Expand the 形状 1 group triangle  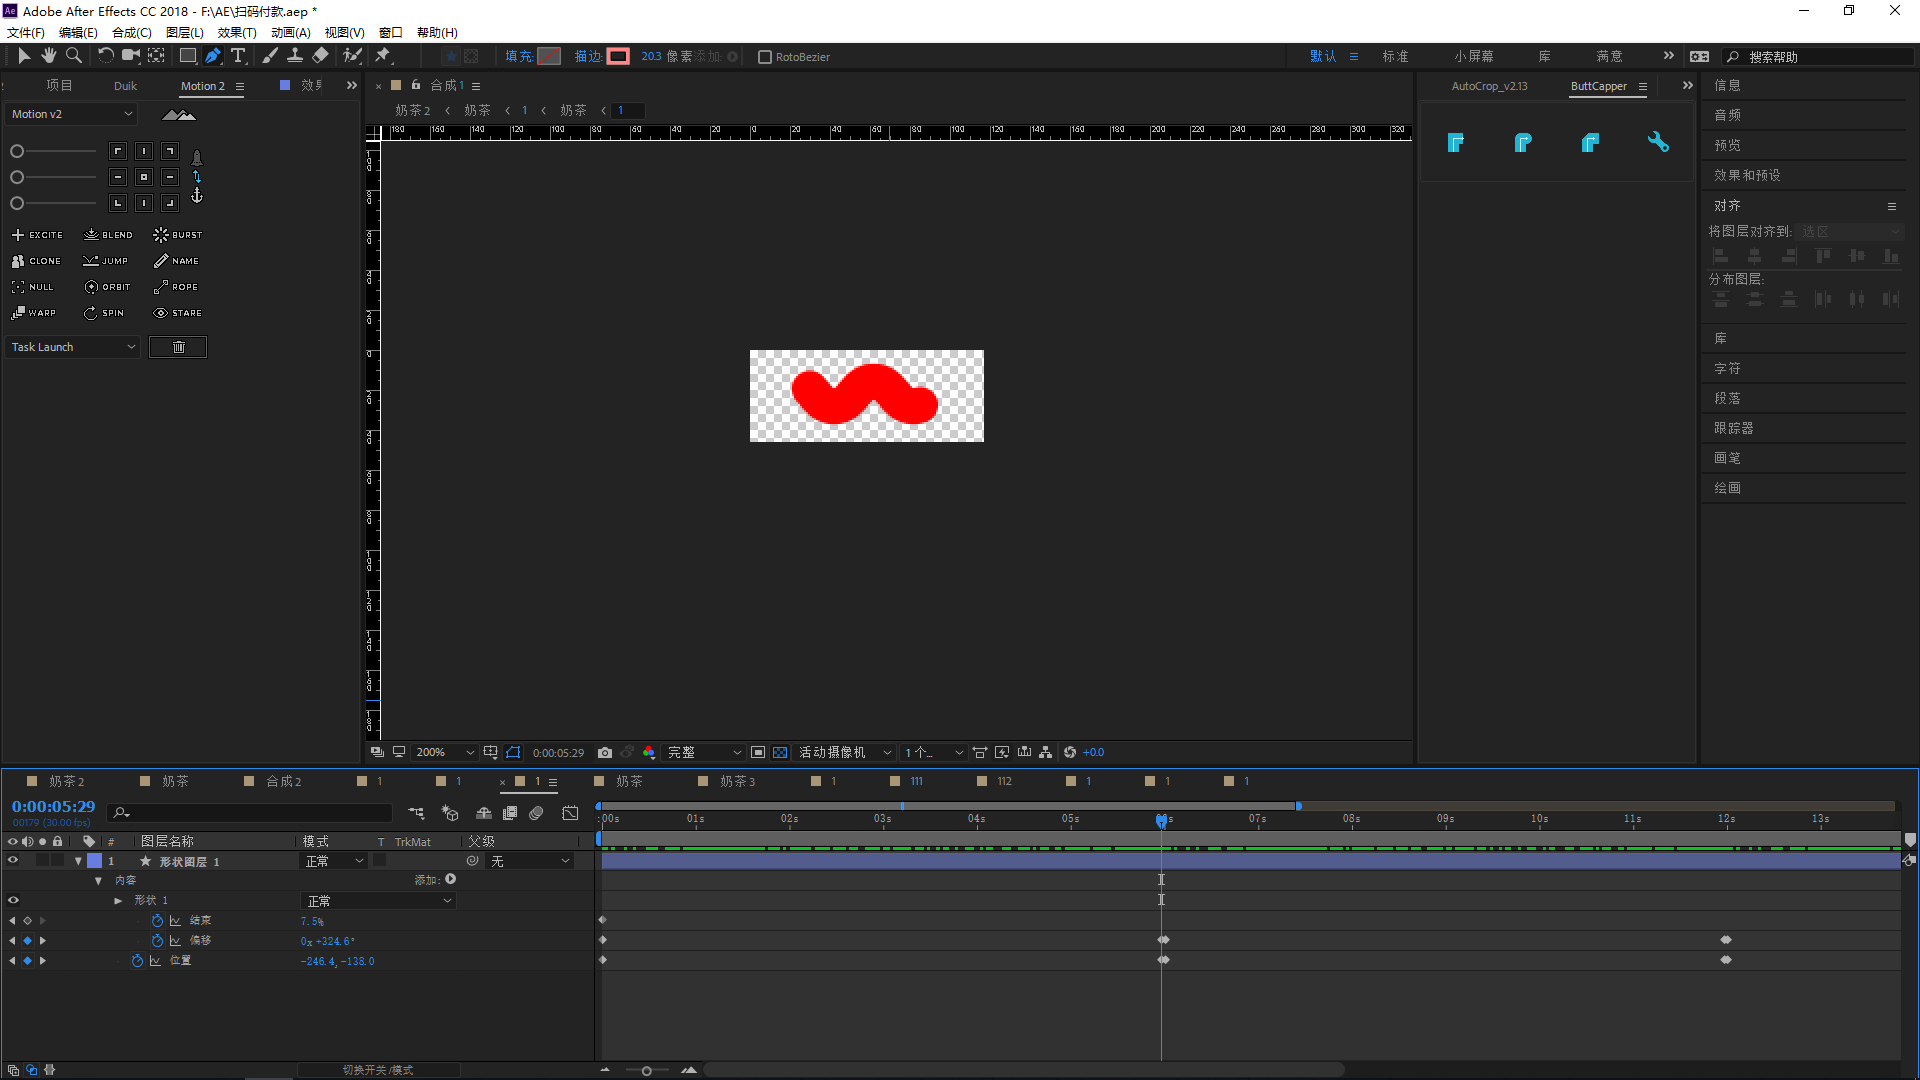(118, 901)
